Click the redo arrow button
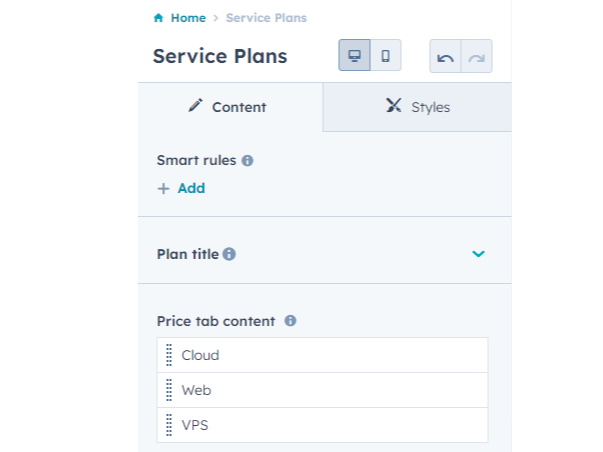The image size is (603, 452). 477,57
